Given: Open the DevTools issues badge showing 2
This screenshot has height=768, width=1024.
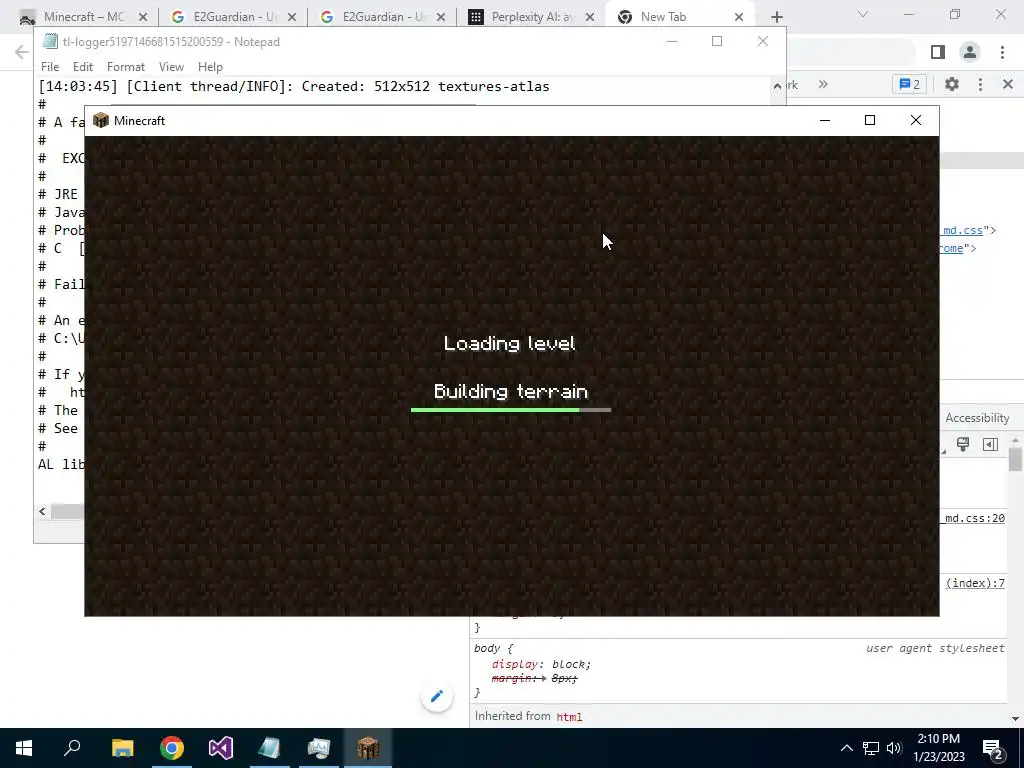Looking at the screenshot, I should coord(910,84).
